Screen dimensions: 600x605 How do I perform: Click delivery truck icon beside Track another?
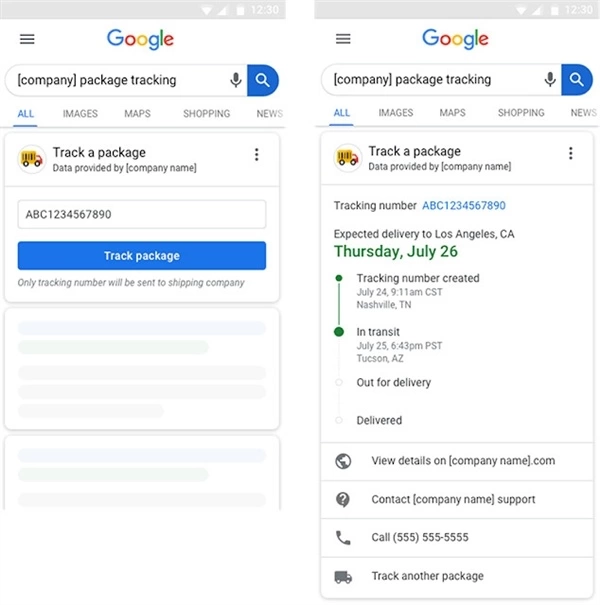point(344,576)
